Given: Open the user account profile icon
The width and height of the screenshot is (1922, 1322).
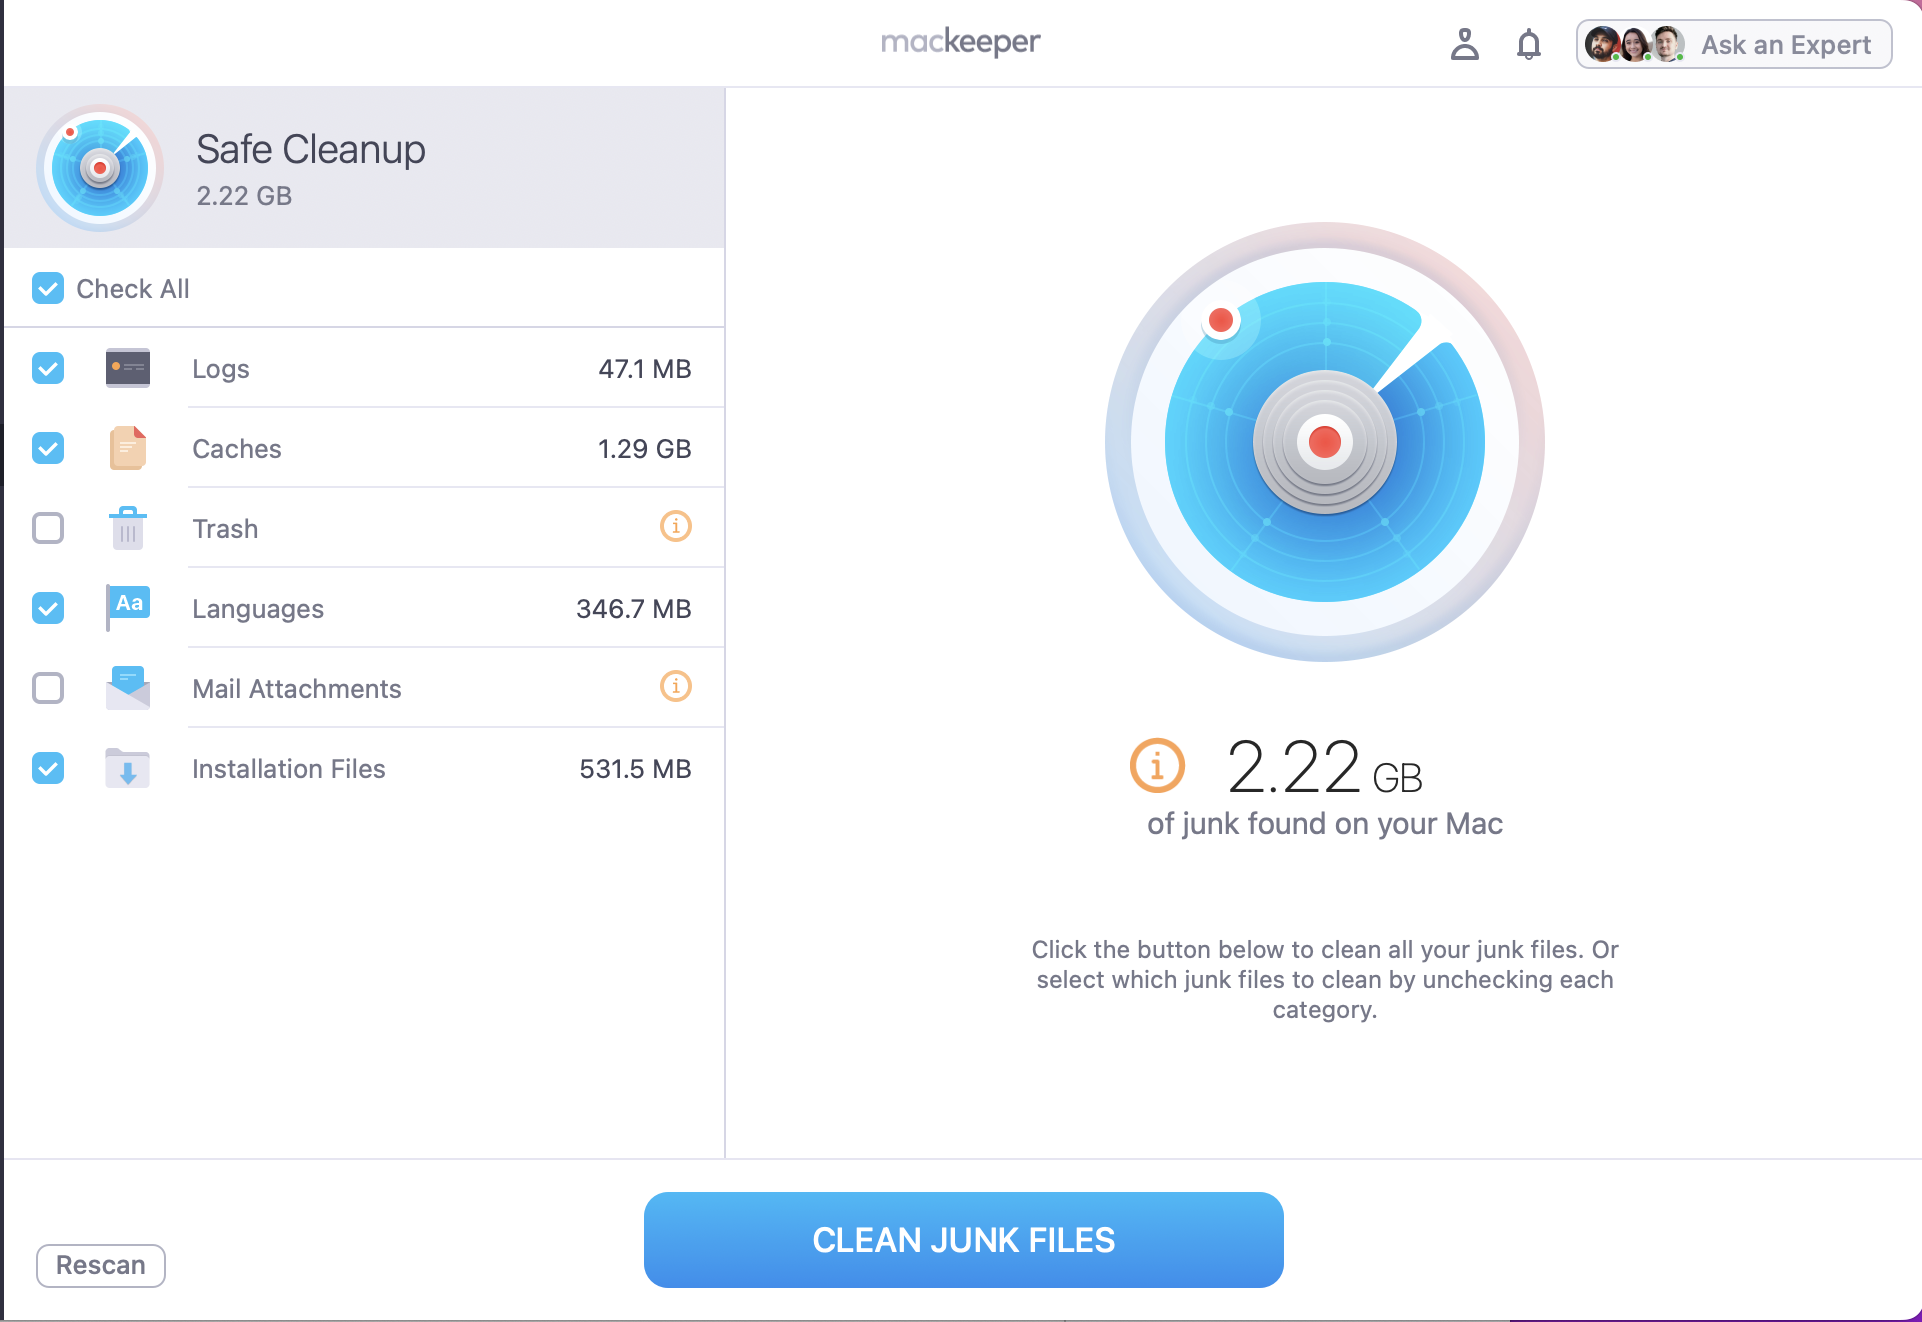Looking at the screenshot, I should [1465, 44].
